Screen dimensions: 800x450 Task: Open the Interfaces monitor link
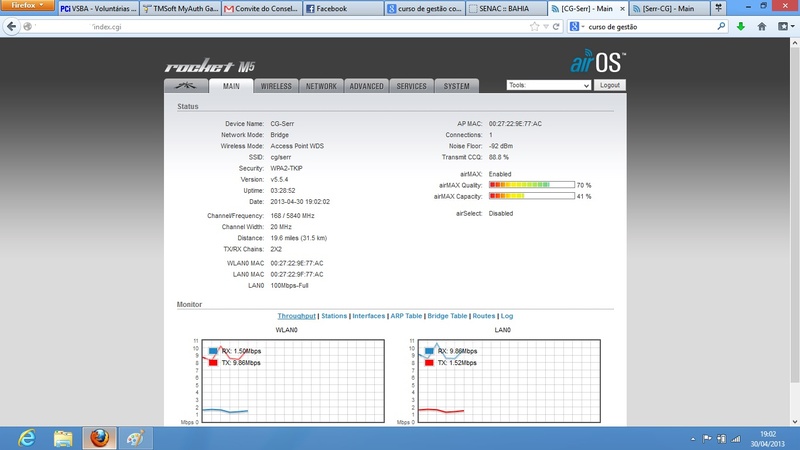(x=368, y=316)
